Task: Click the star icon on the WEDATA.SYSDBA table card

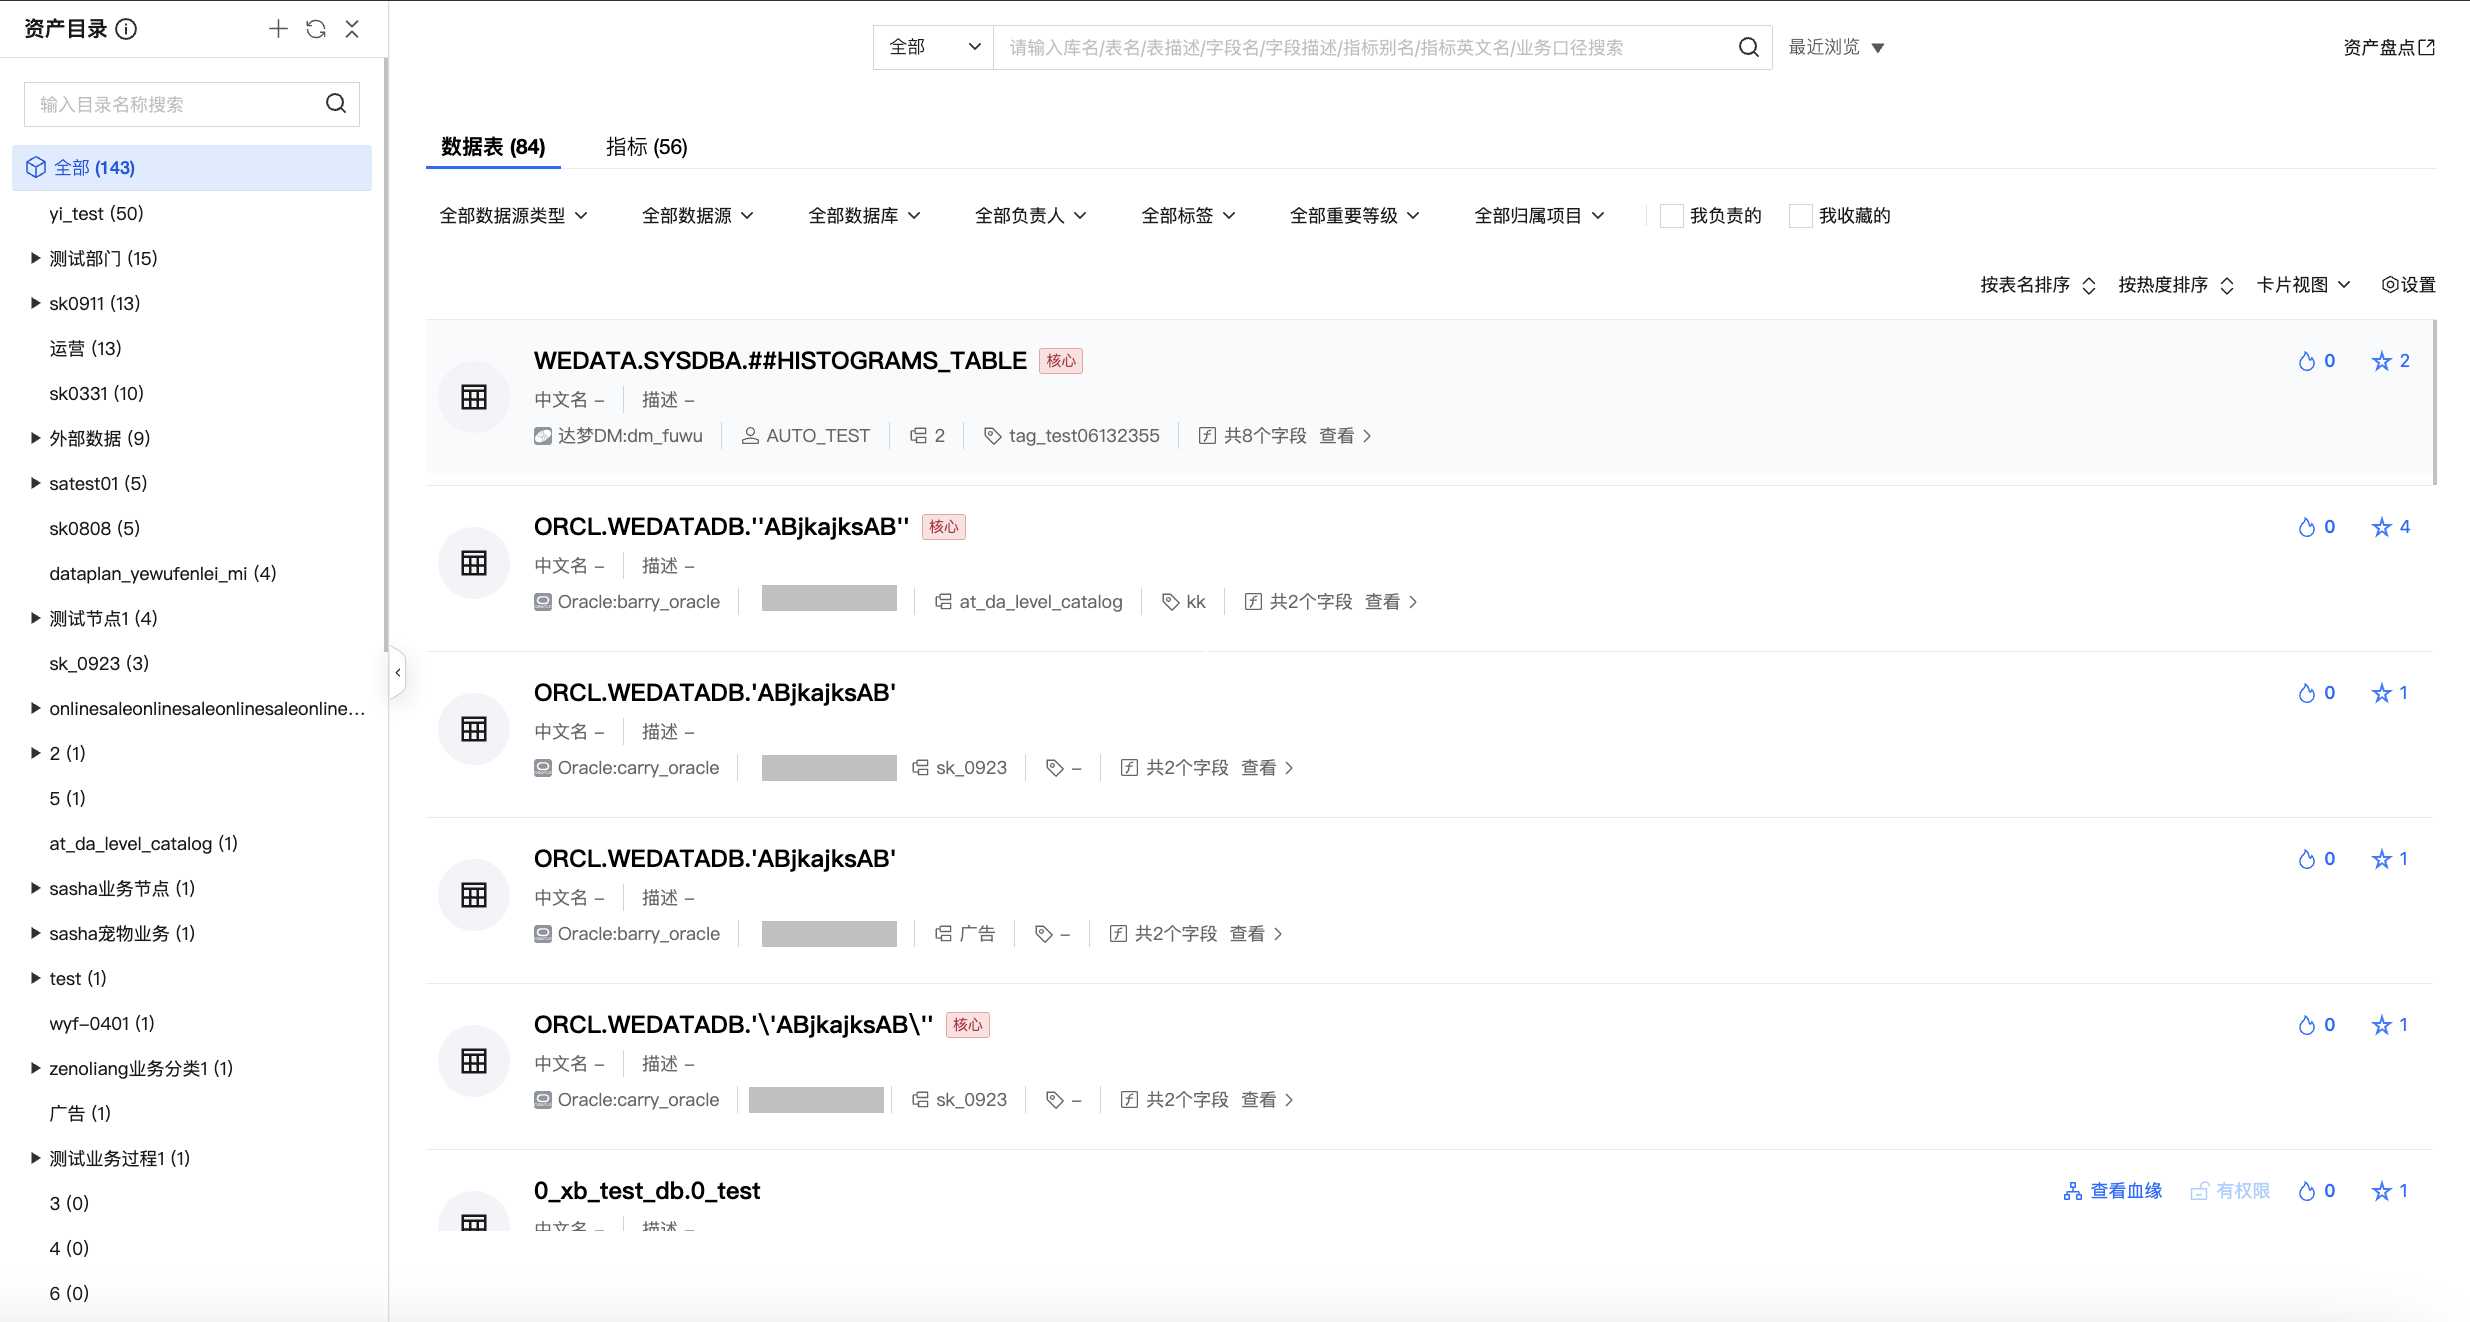Action: click(x=2381, y=361)
